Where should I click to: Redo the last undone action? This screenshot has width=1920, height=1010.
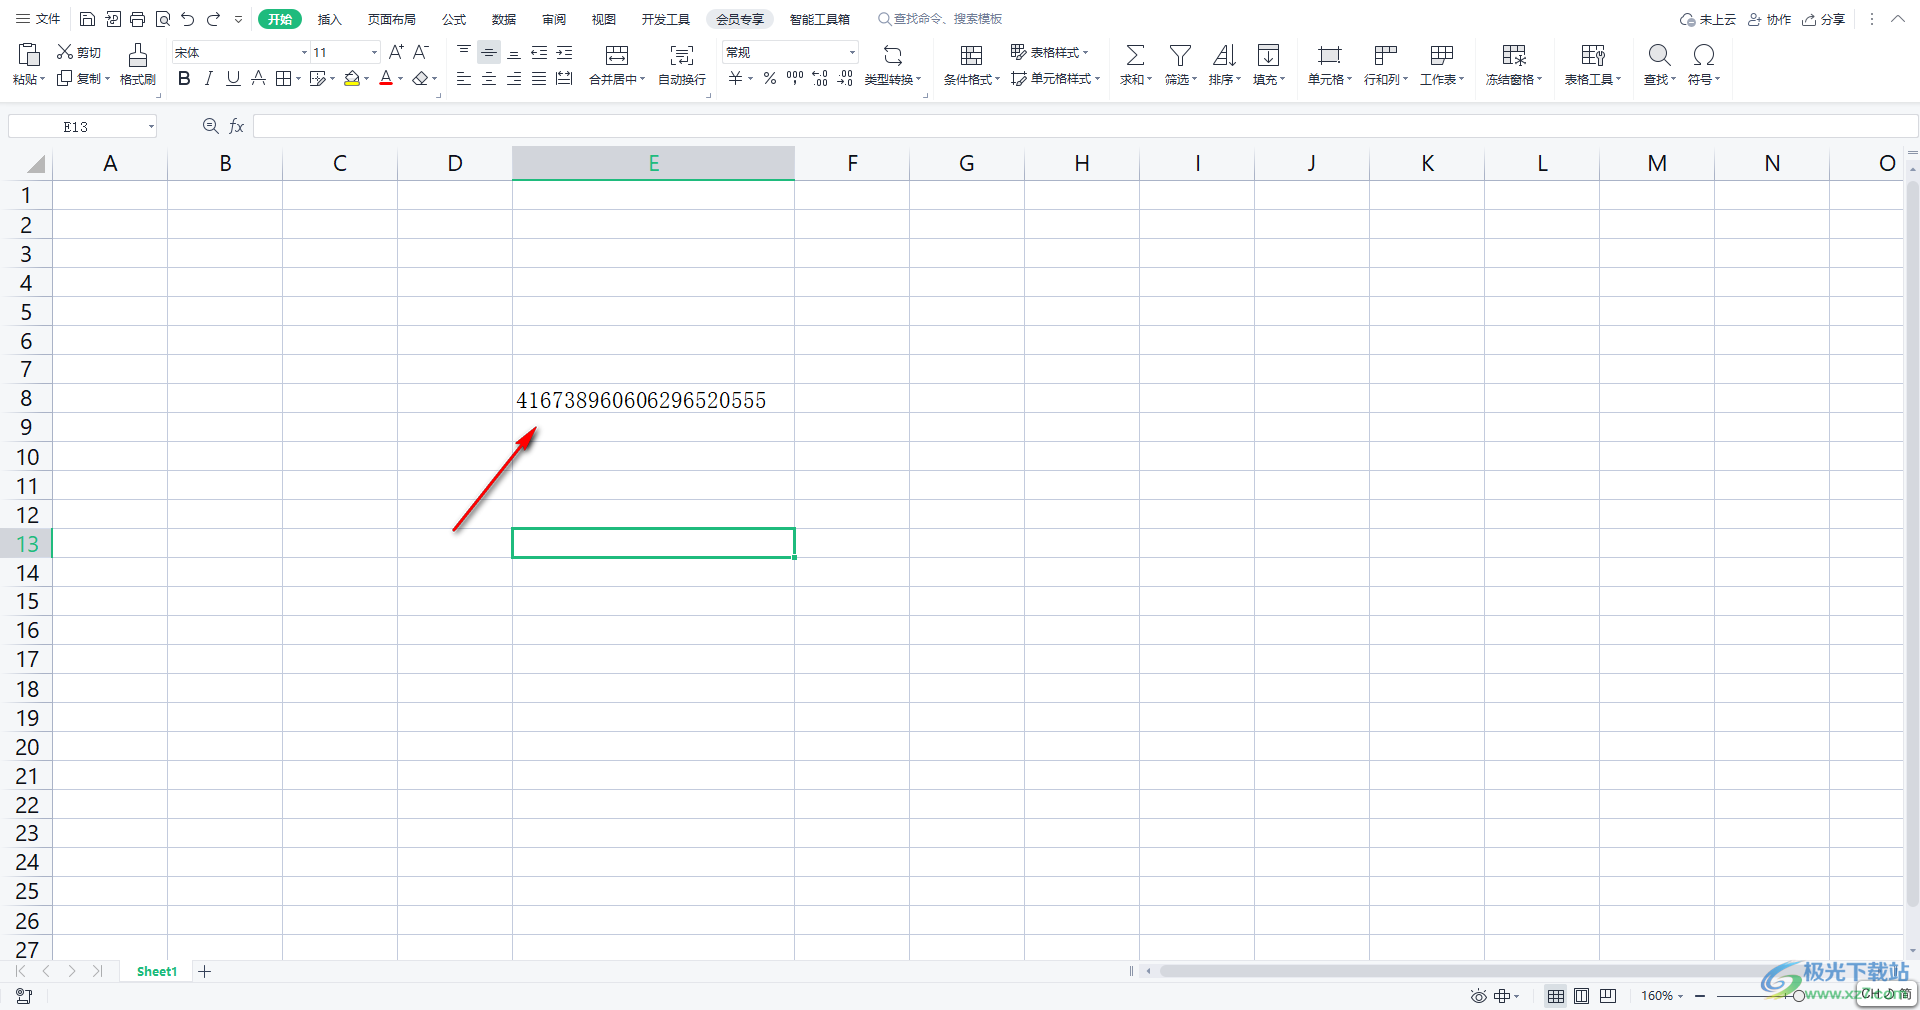(x=213, y=19)
